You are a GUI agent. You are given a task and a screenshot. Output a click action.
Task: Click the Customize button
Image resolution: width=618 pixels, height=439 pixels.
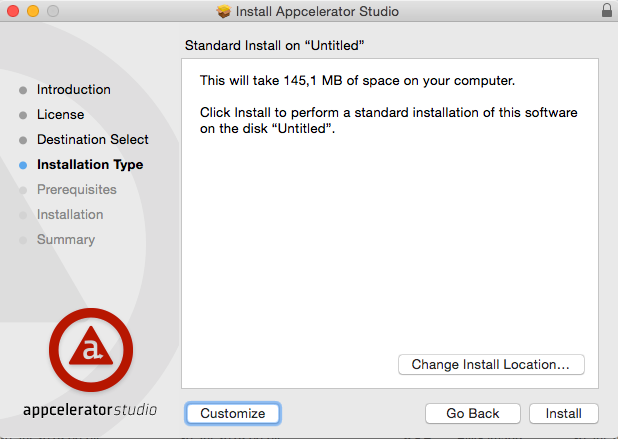point(233,413)
